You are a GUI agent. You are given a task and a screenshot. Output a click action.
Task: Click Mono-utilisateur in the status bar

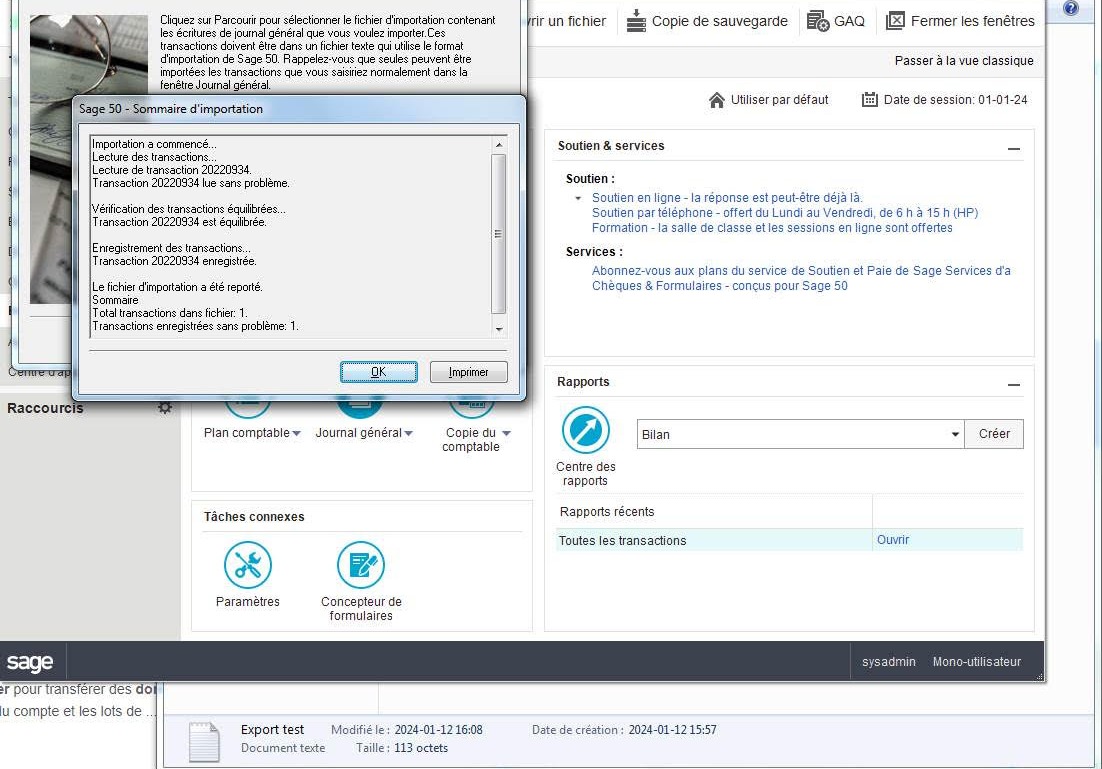[976, 662]
